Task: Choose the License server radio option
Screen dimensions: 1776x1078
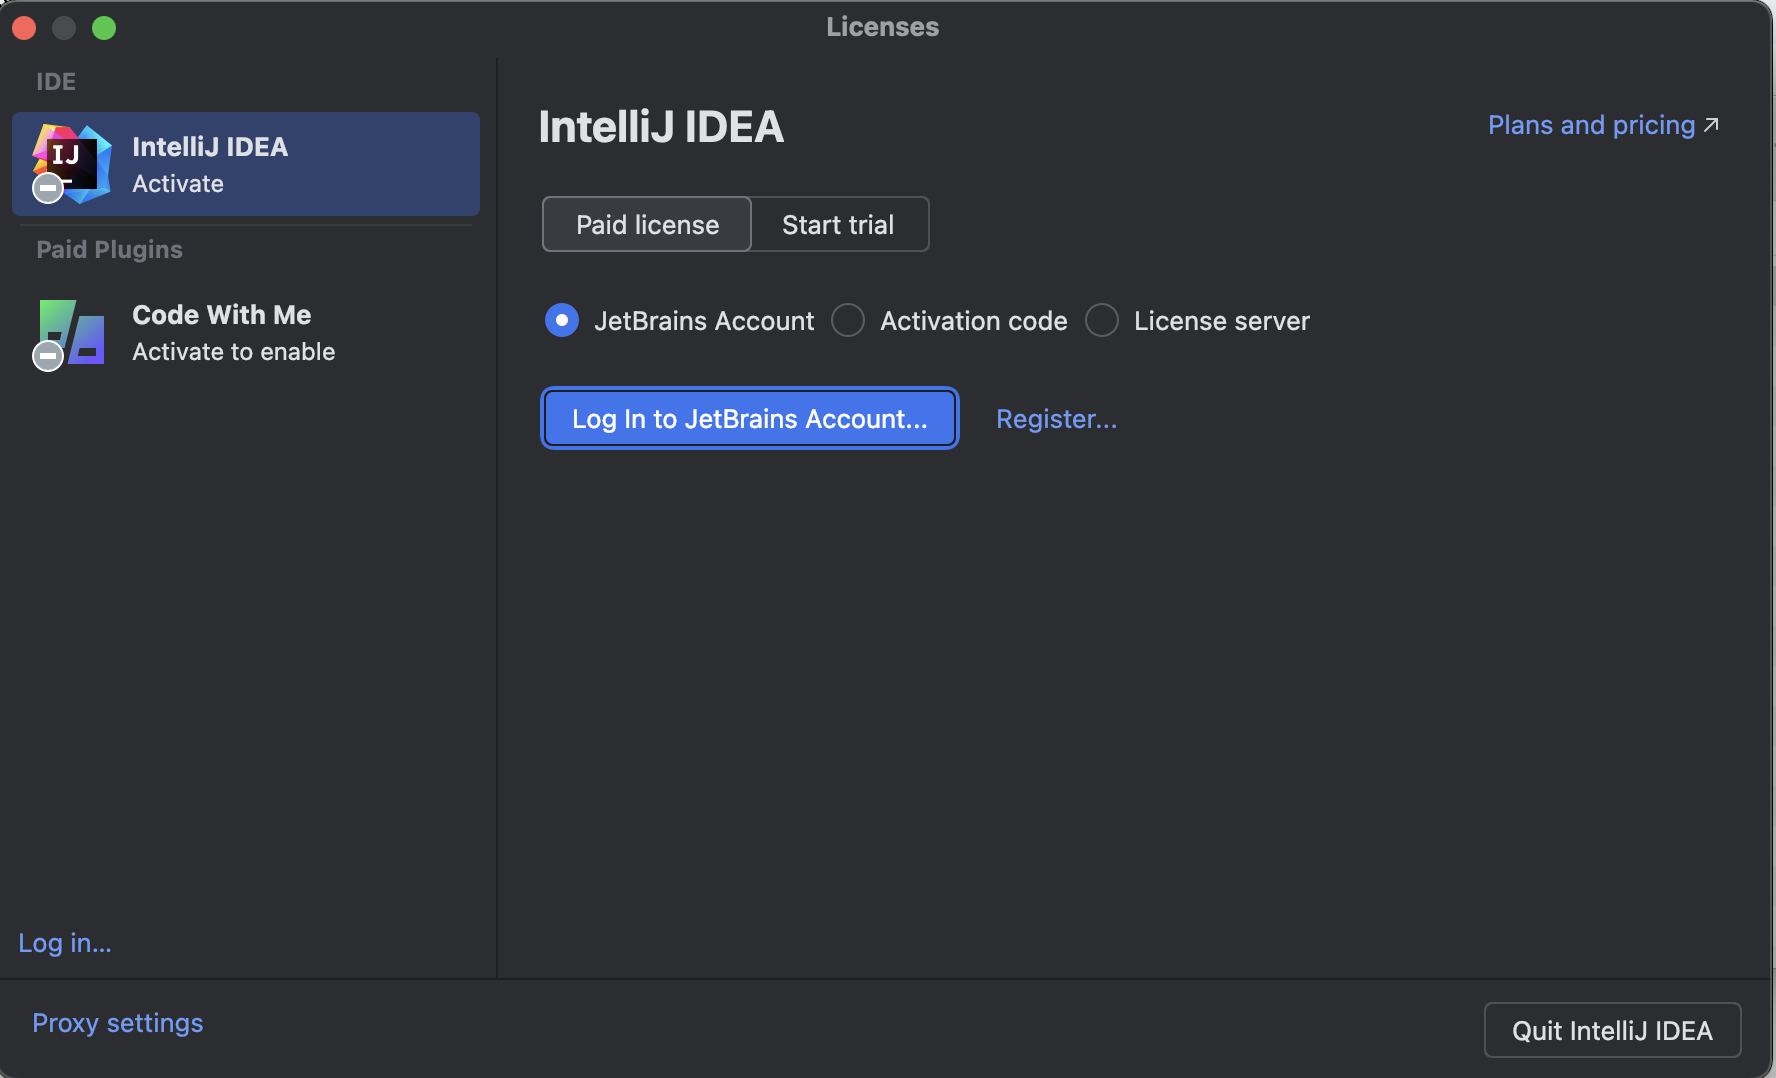Action: 1102,320
